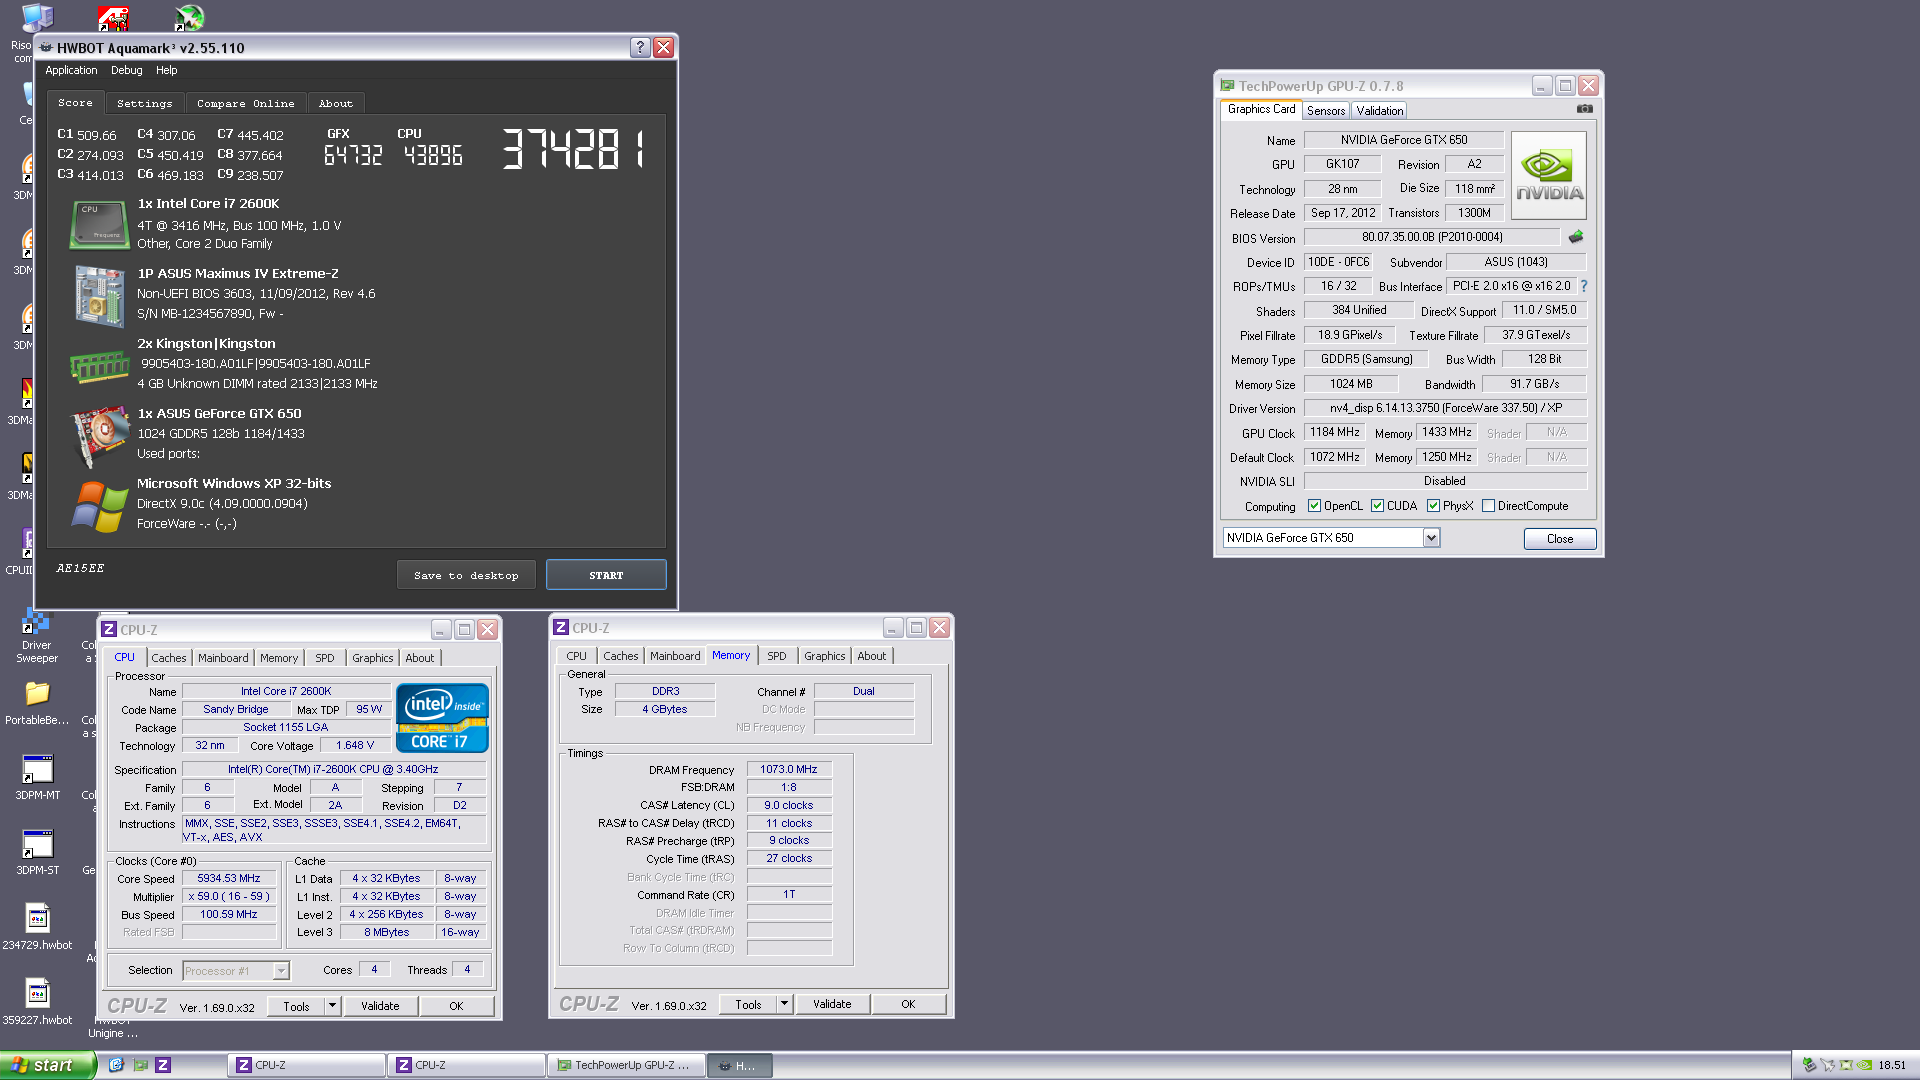Open the SPD tab in right CPU-Z window
The height and width of the screenshot is (1080, 1920).
point(777,656)
